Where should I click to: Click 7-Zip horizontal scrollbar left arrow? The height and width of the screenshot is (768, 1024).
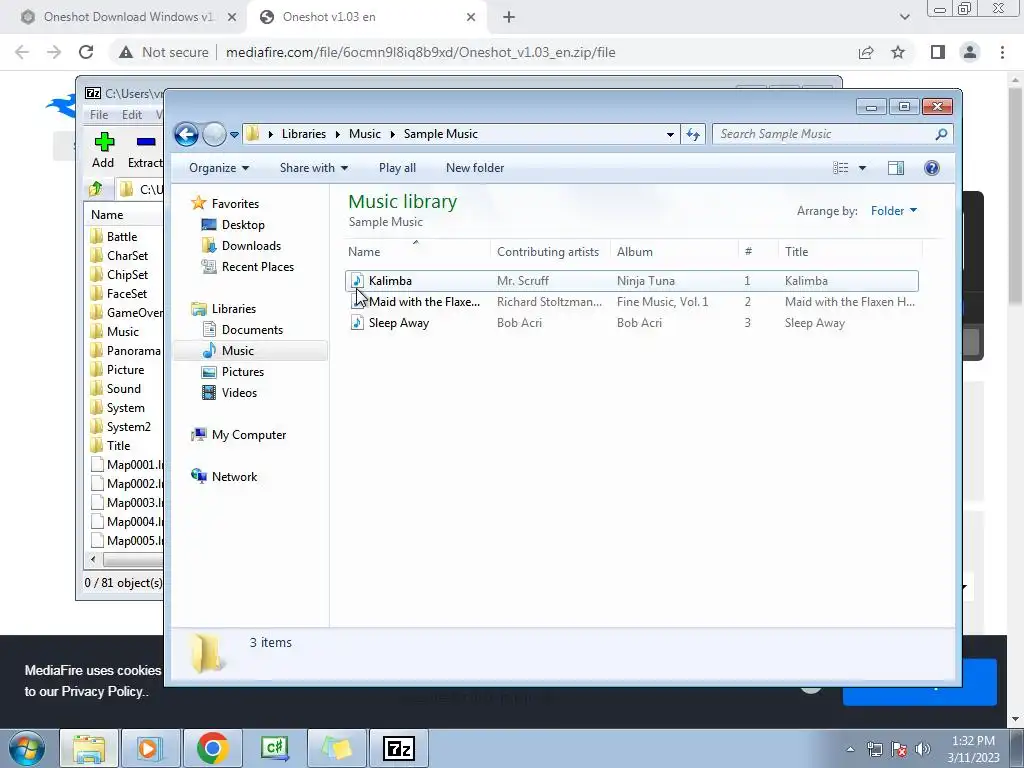point(93,560)
